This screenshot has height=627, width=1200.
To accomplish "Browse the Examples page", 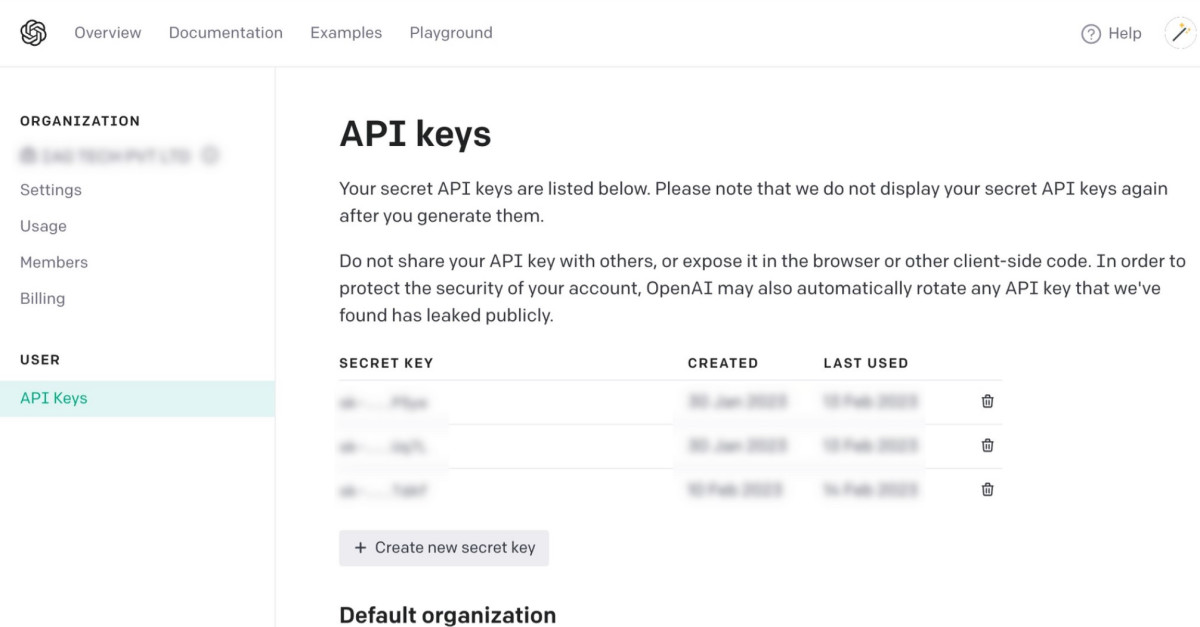I will tap(346, 33).
